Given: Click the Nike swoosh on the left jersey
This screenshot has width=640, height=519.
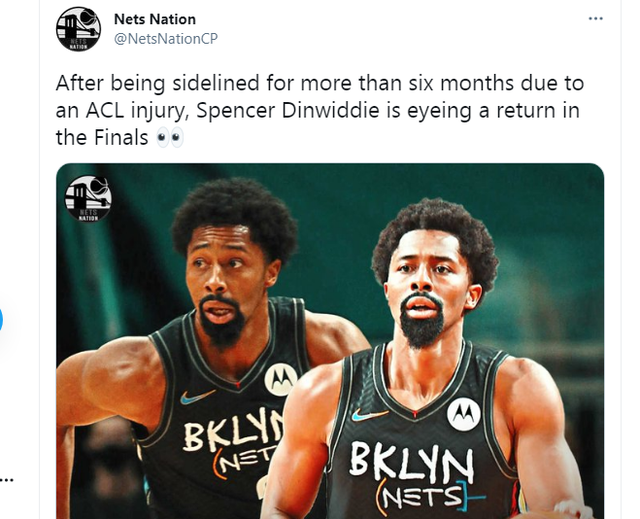Looking at the screenshot, I should point(197,397).
